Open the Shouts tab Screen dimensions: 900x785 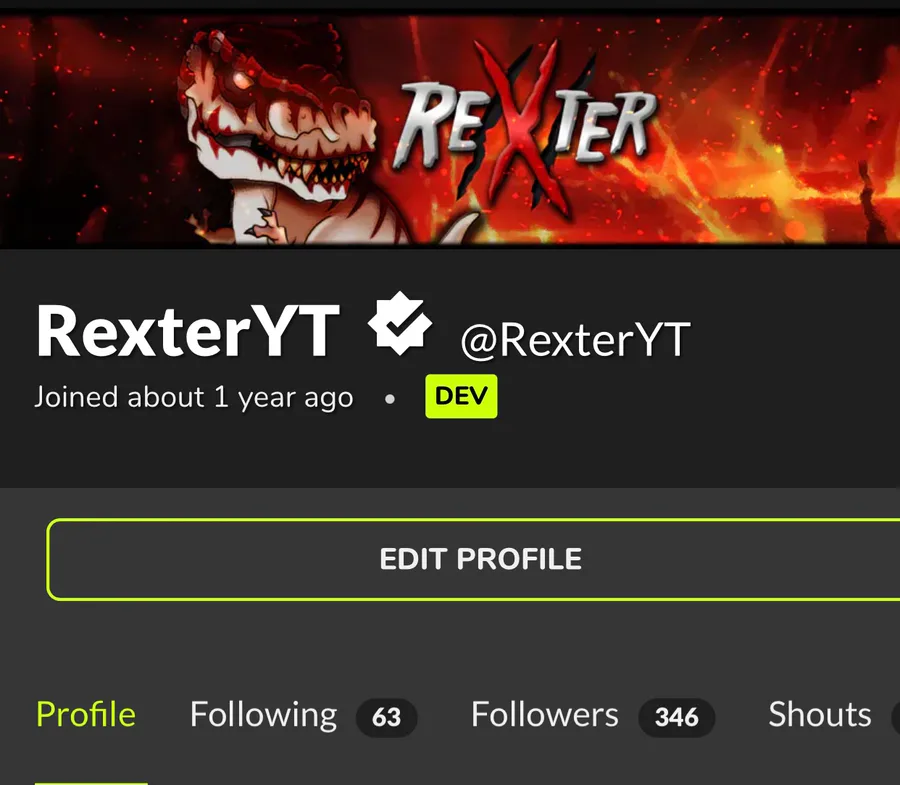coord(820,715)
